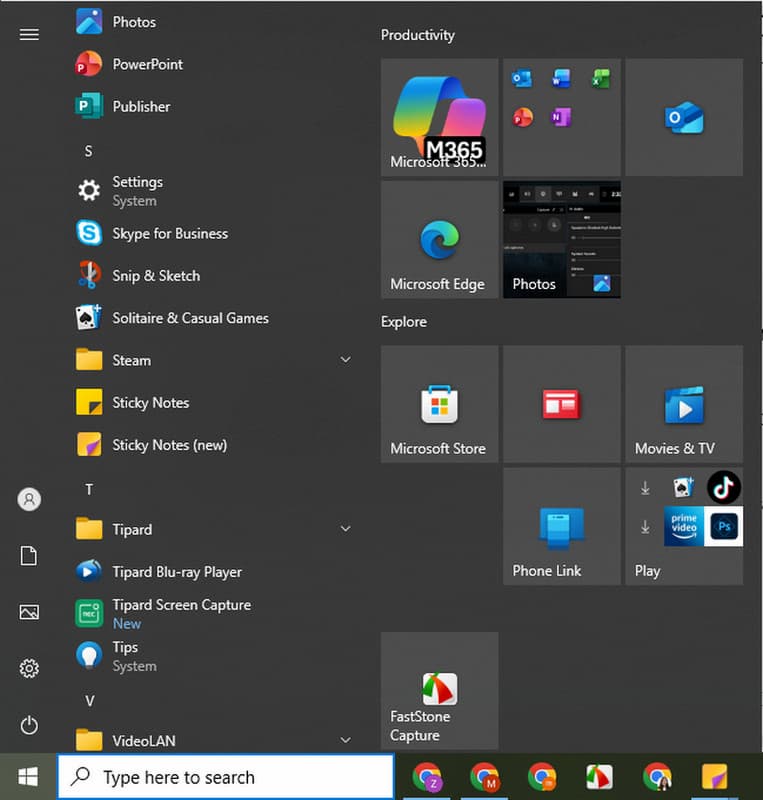Click the Windows Start button
The image size is (763, 800).
tap(28, 777)
